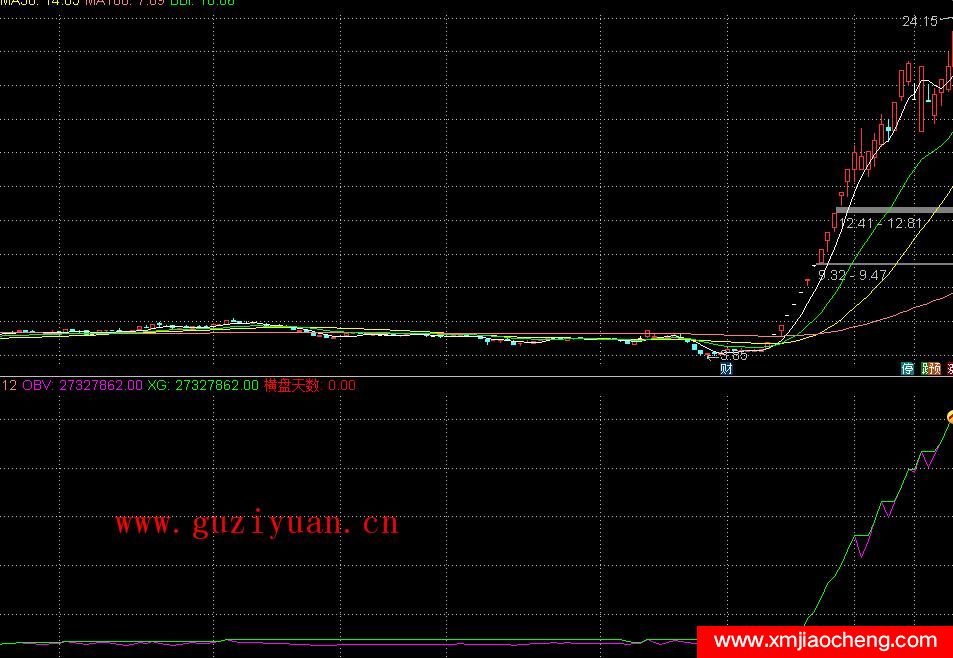Click the divider between price and OBV panels
The image size is (953, 658).
tap(476, 377)
